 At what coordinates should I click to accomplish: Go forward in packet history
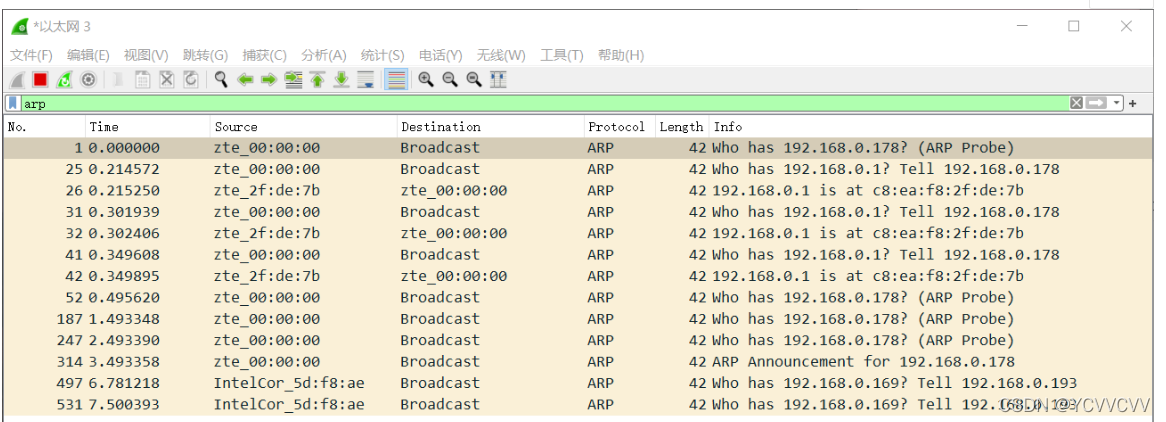(269, 80)
